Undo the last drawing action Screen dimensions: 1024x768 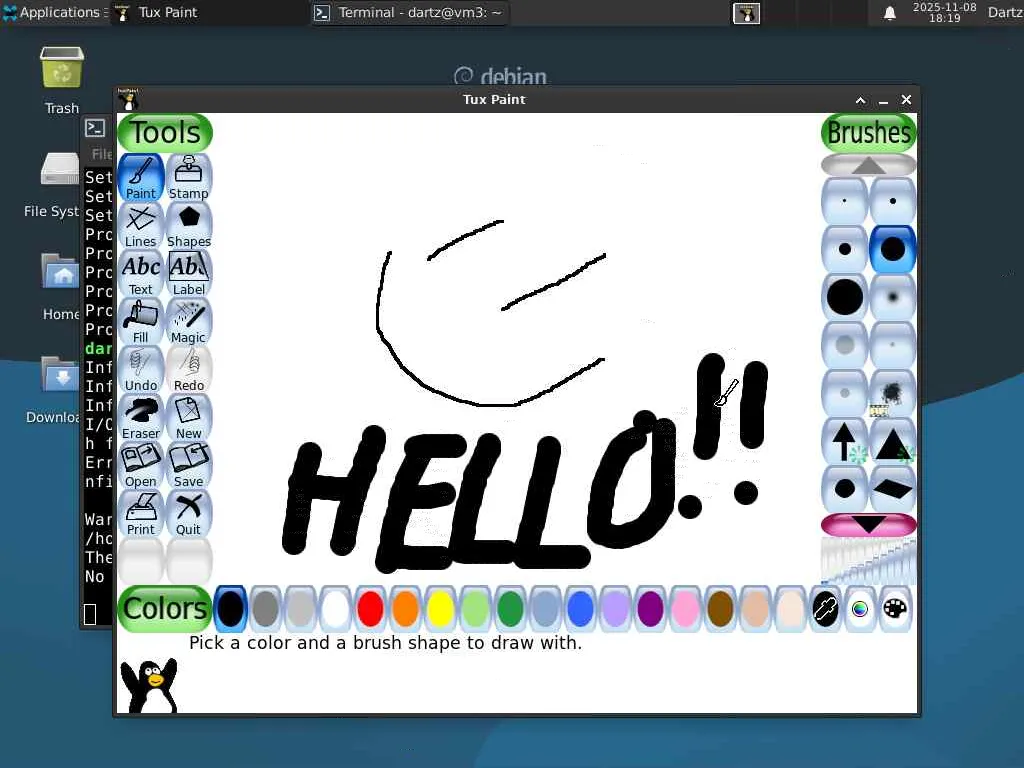click(140, 370)
